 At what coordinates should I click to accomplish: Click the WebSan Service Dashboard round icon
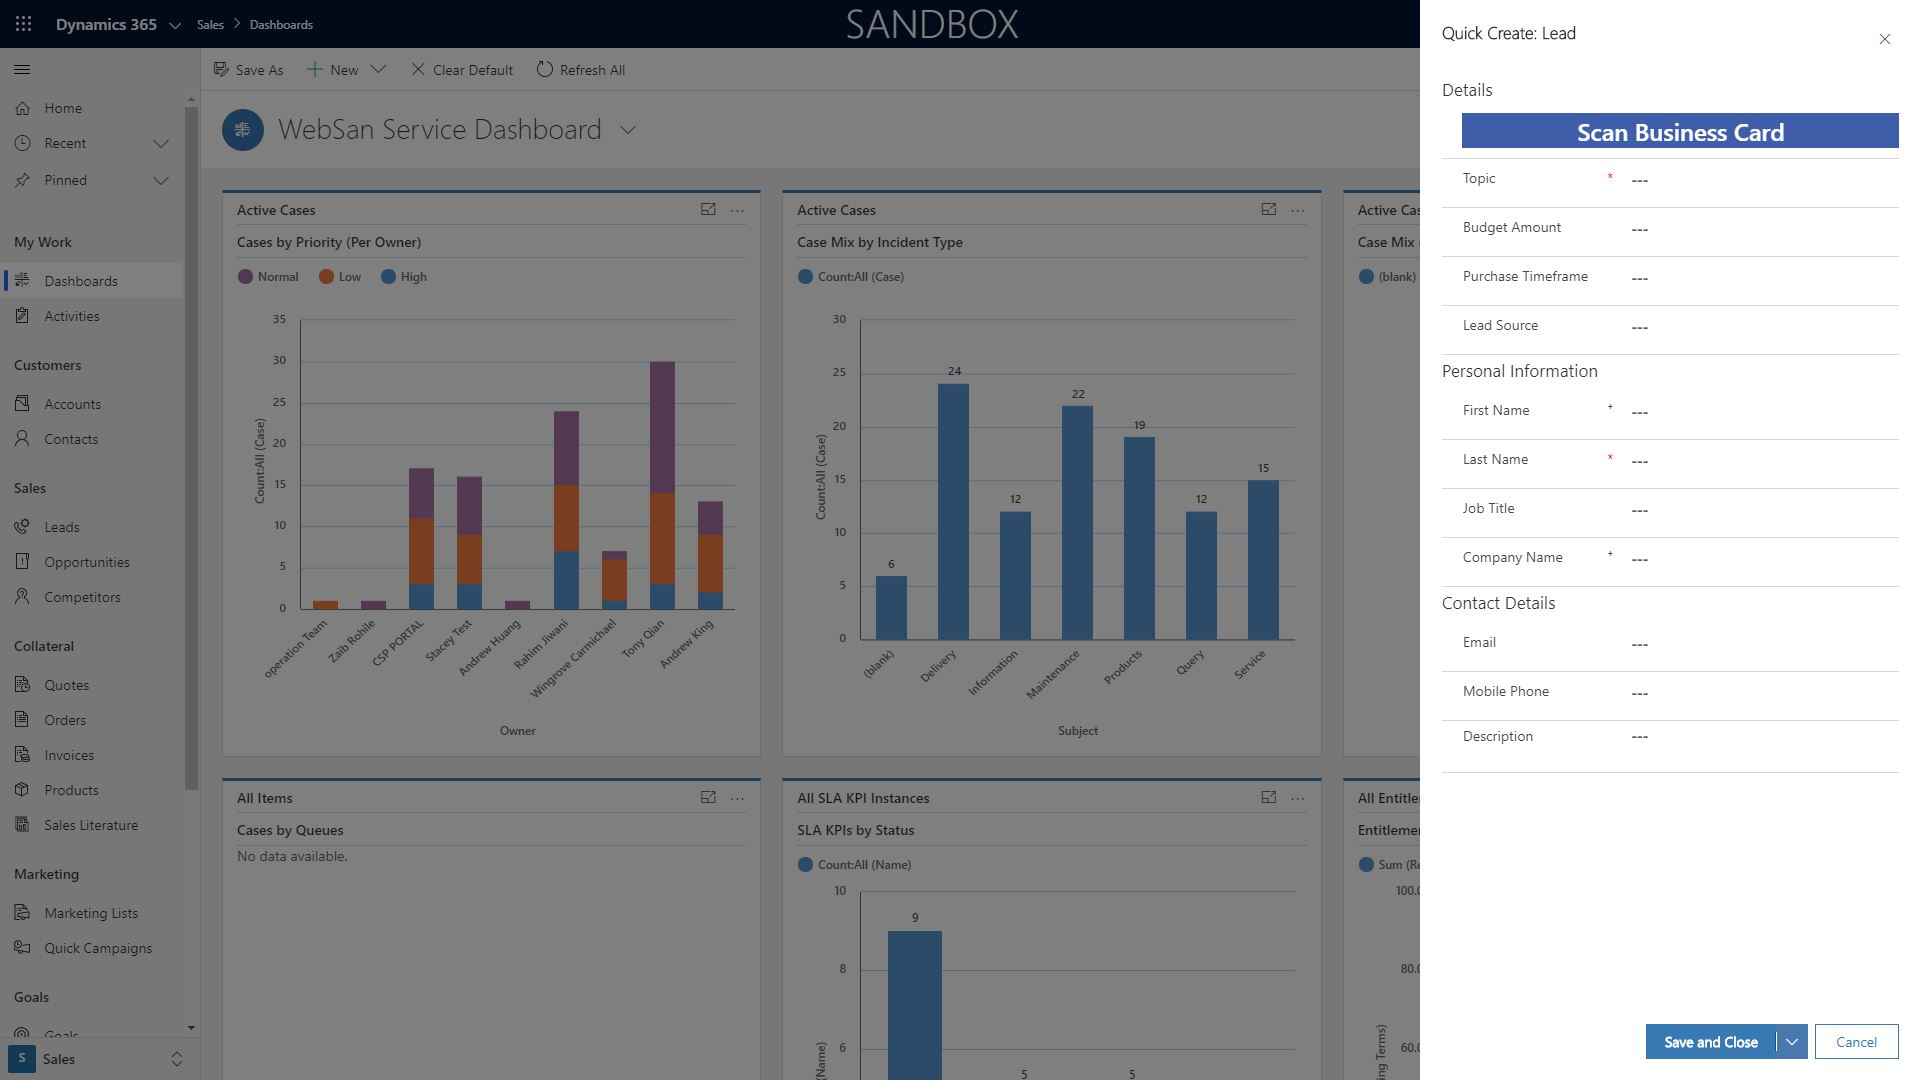[x=243, y=130]
